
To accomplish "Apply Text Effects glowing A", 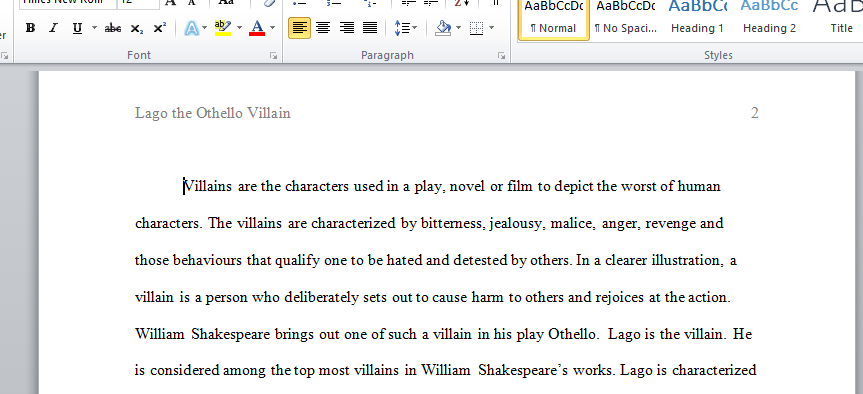I will coord(191,28).
